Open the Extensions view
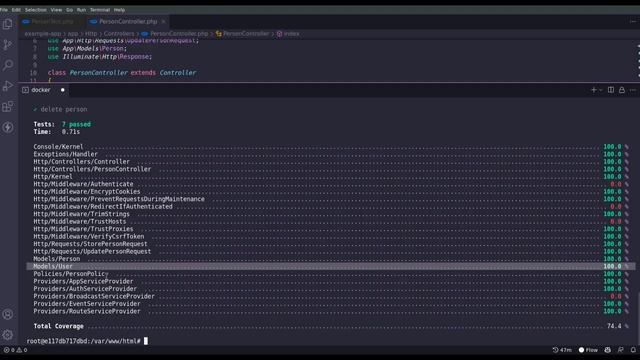Viewport: 640px width, 360px height. click(x=8, y=107)
